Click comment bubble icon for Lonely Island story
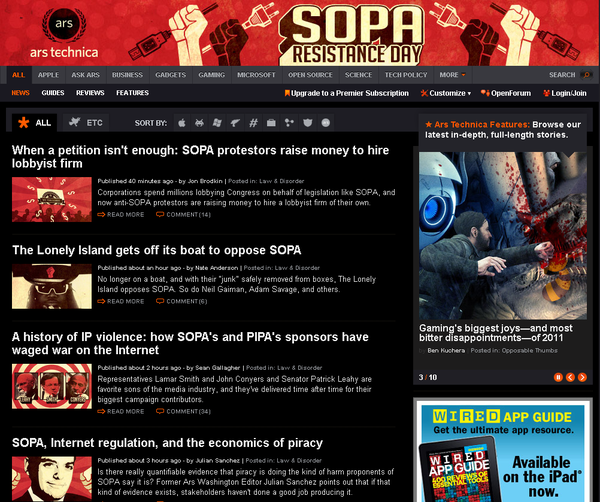 click(160, 301)
